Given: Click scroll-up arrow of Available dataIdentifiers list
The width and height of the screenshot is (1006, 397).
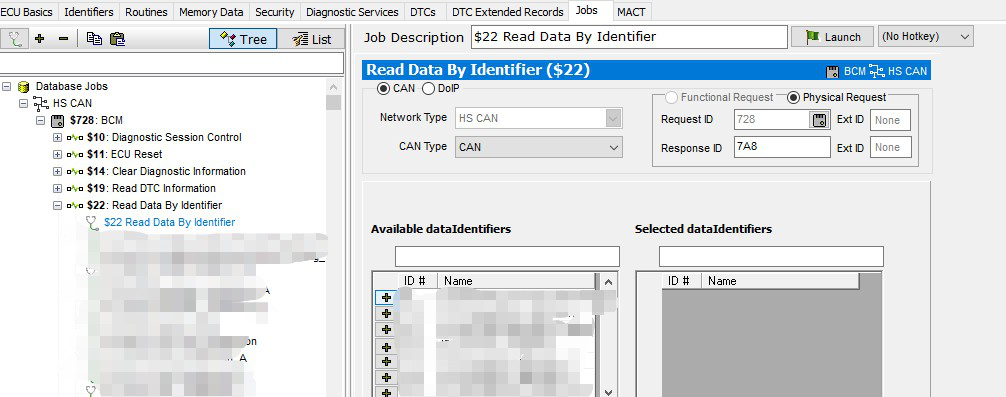Looking at the screenshot, I should (608, 282).
